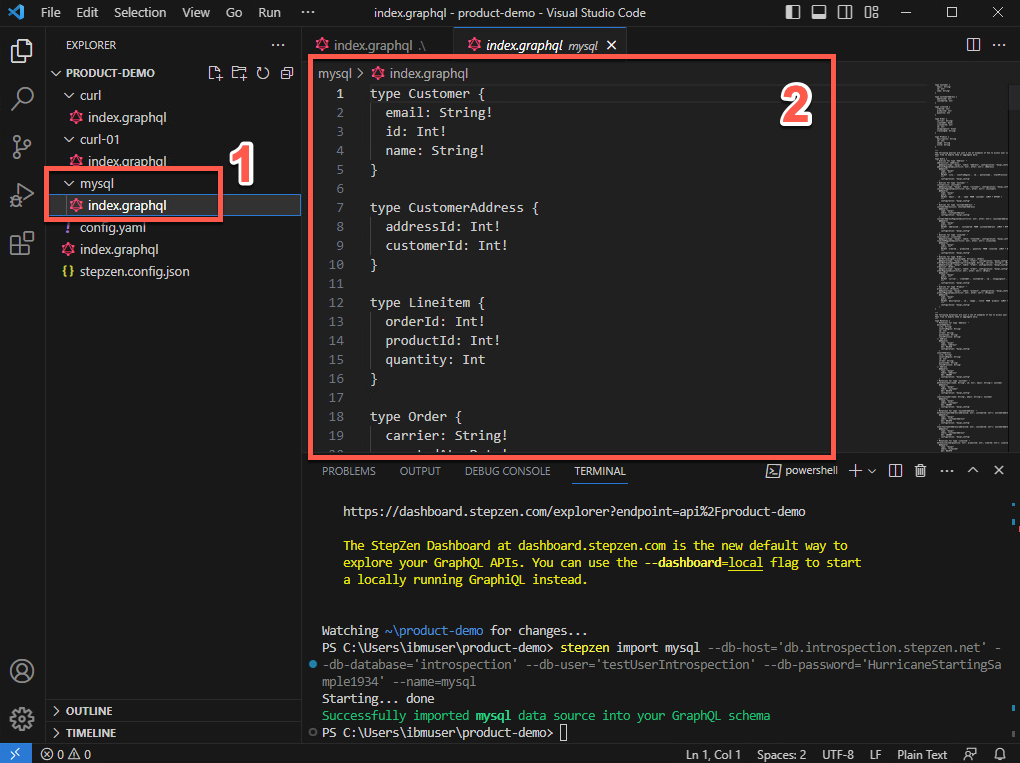Viewport: 1020px width, 763px height.
Task: Open the new terminal launch profile dropdown
Action: tap(873, 471)
